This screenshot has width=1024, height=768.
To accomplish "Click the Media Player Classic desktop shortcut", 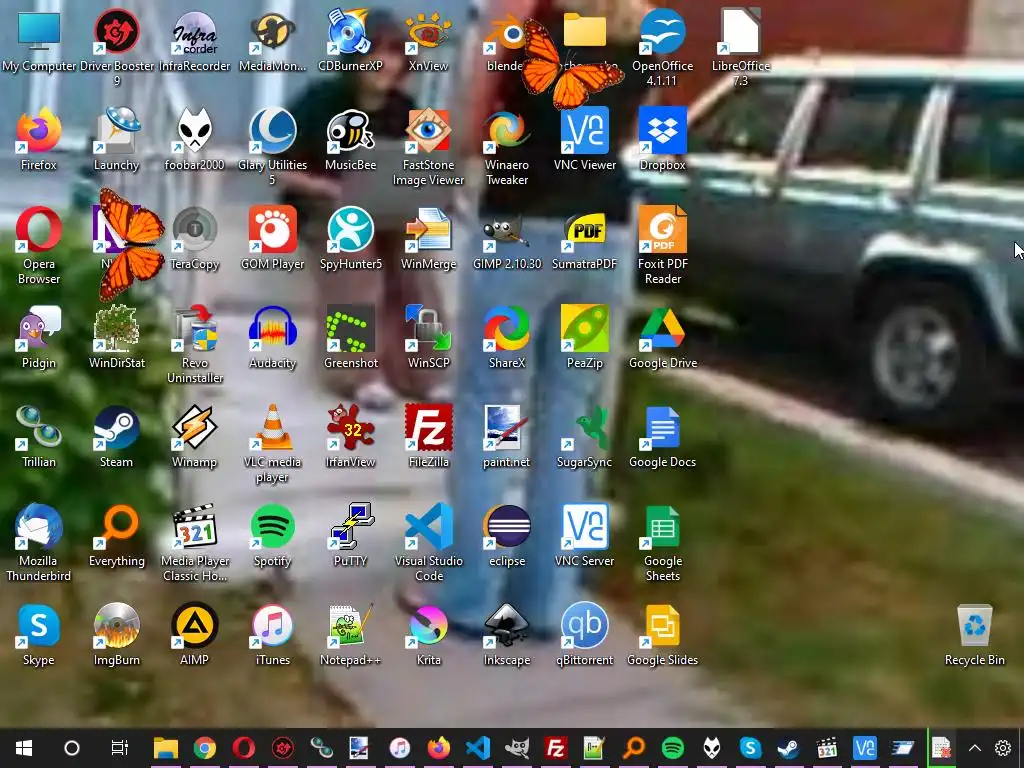I will [194, 542].
